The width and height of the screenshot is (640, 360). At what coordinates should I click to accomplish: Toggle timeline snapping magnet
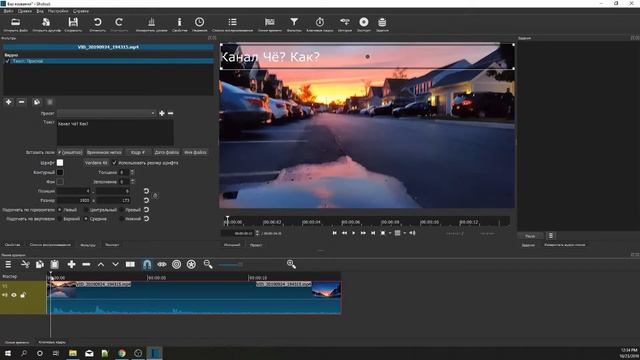point(147,264)
